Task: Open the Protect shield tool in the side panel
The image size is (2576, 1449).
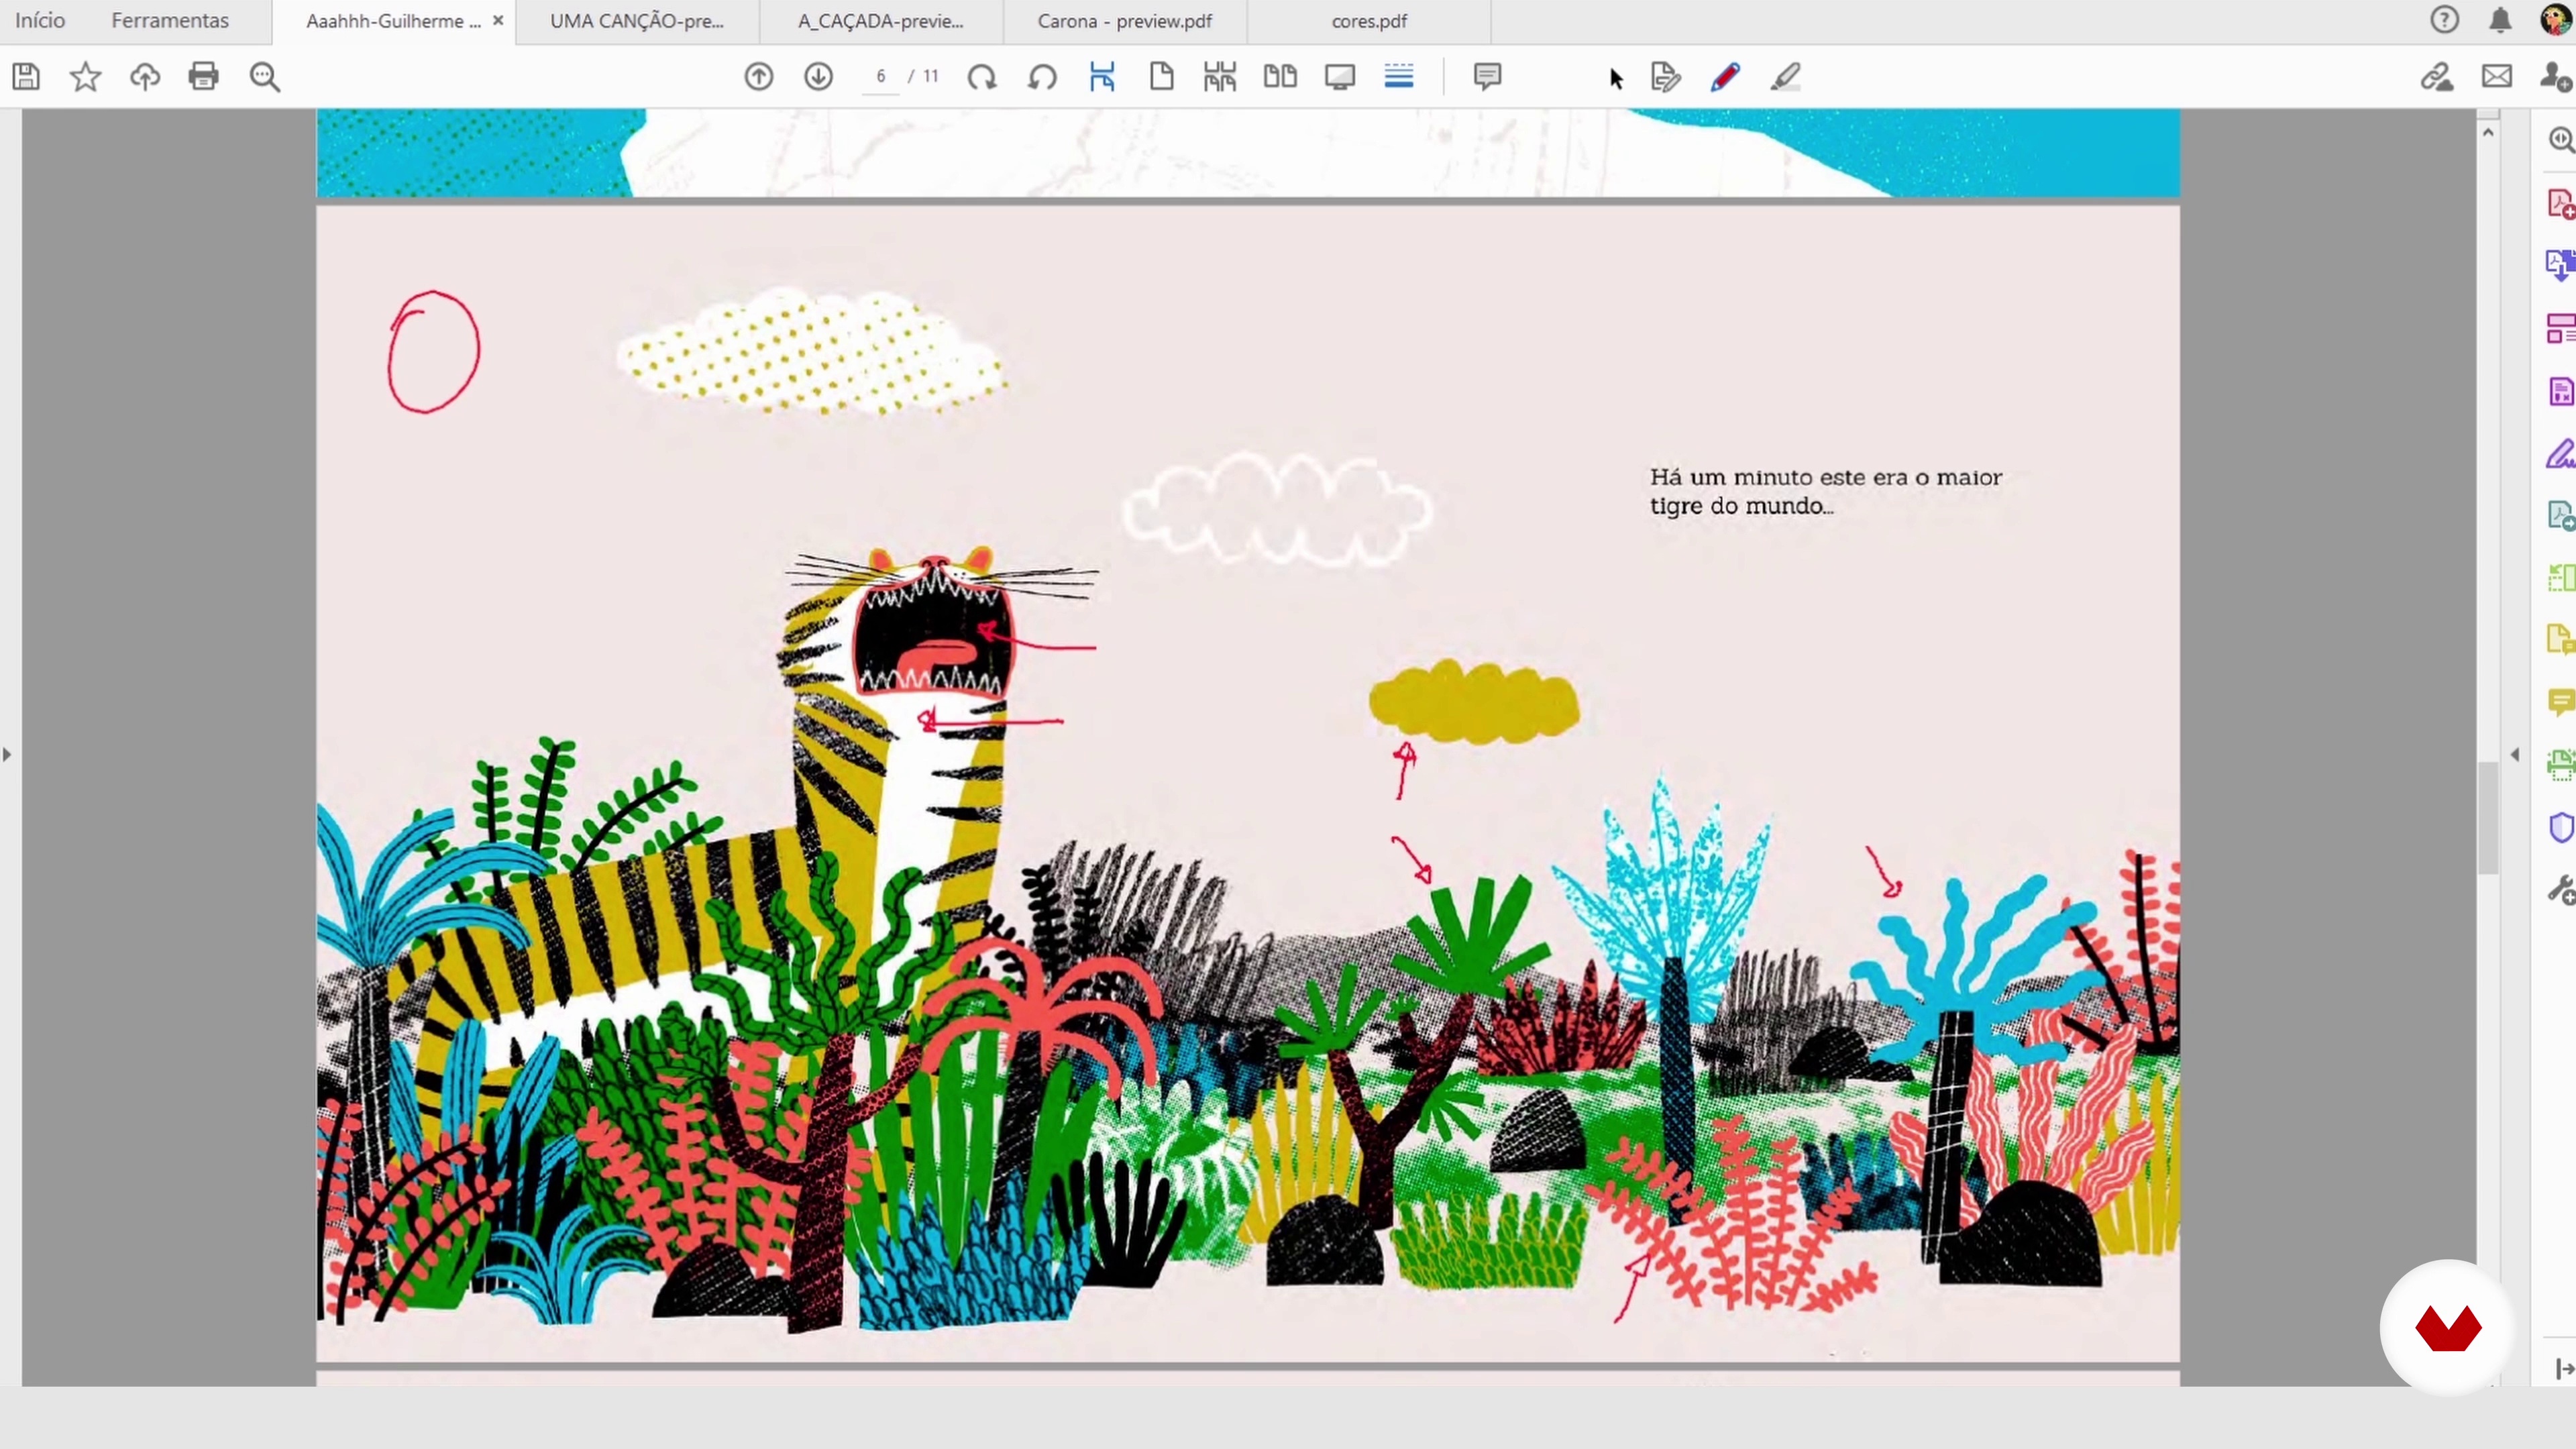Action: [2561, 828]
